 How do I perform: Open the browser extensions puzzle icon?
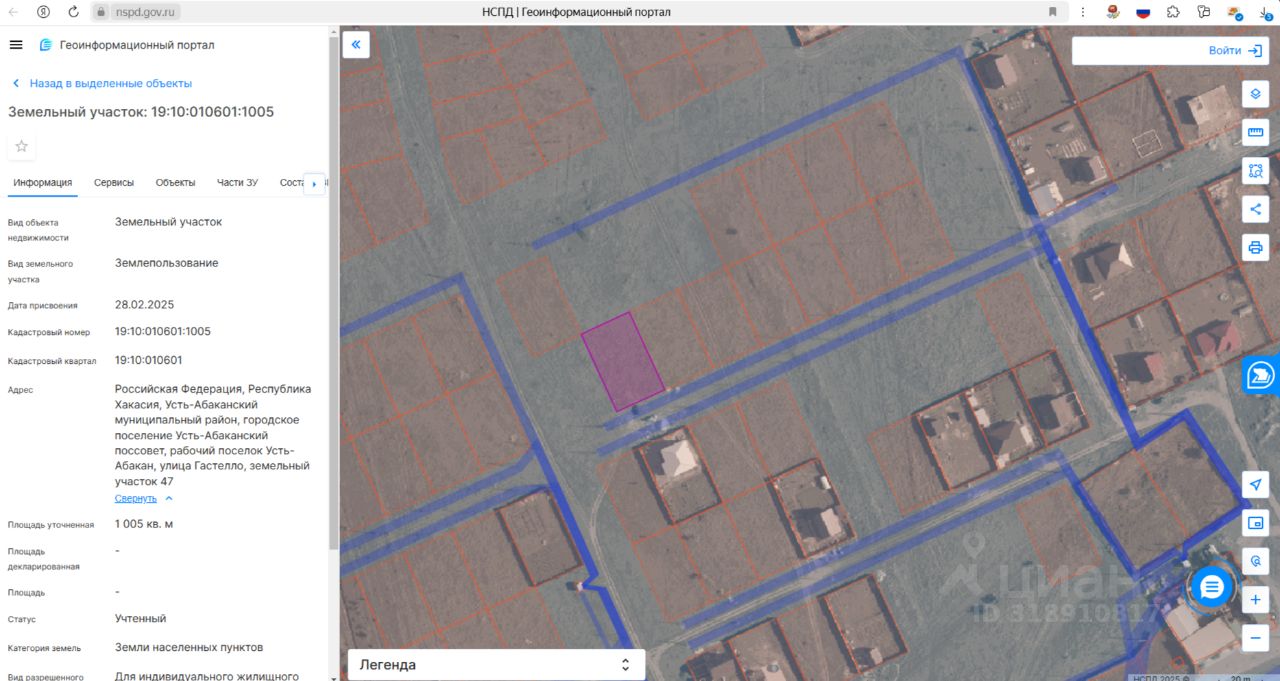tap(1173, 12)
